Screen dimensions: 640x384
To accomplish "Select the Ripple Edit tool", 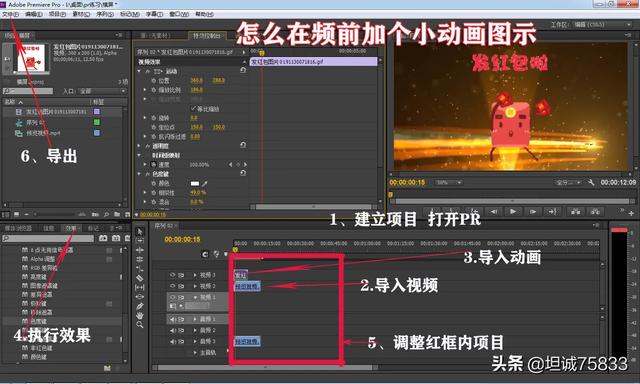I will pyautogui.click(x=140, y=250).
